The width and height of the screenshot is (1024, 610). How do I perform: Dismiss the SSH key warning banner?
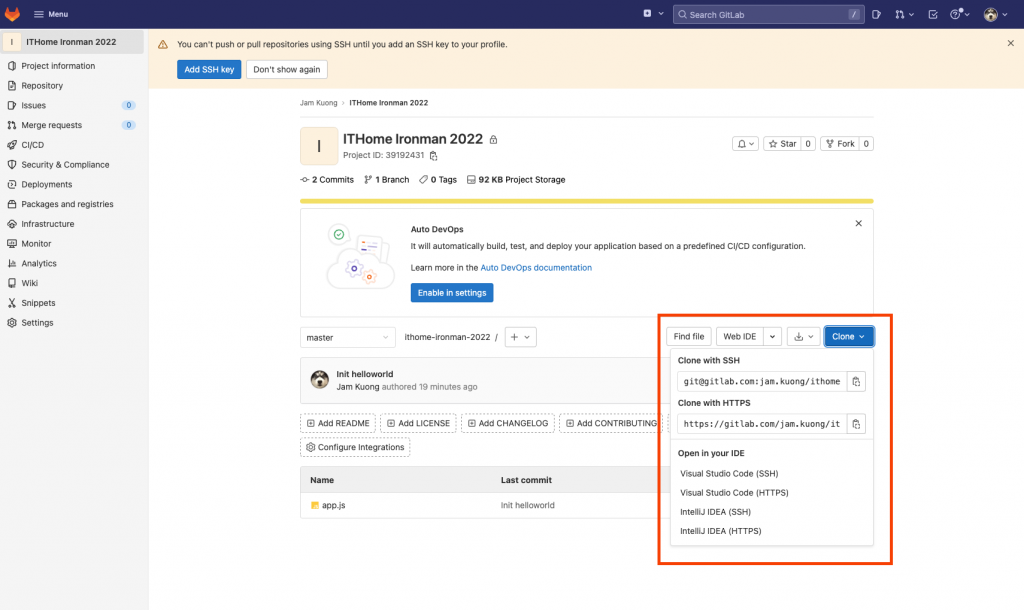tap(1010, 43)
